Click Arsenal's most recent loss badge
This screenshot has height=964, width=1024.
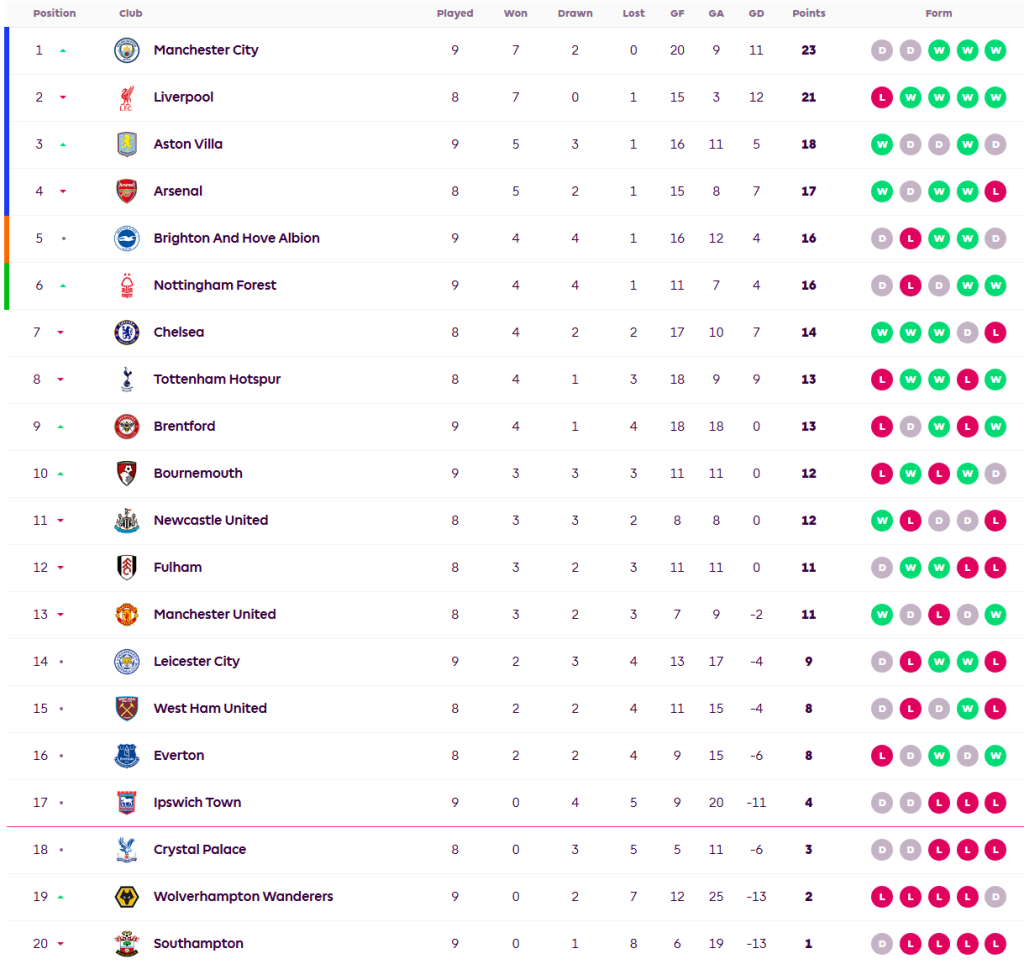995,192
